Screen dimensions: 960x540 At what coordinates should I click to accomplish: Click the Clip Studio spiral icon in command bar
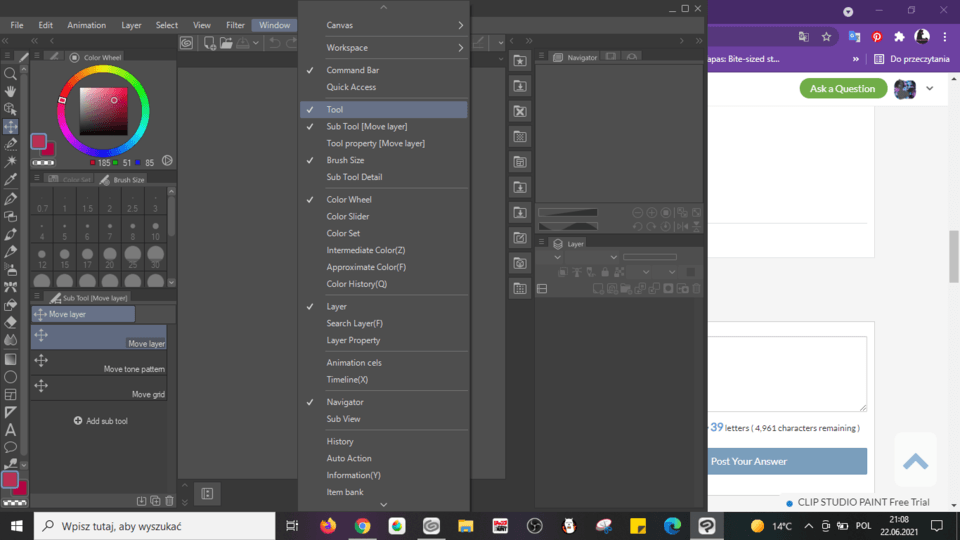[x=186, y=42]
